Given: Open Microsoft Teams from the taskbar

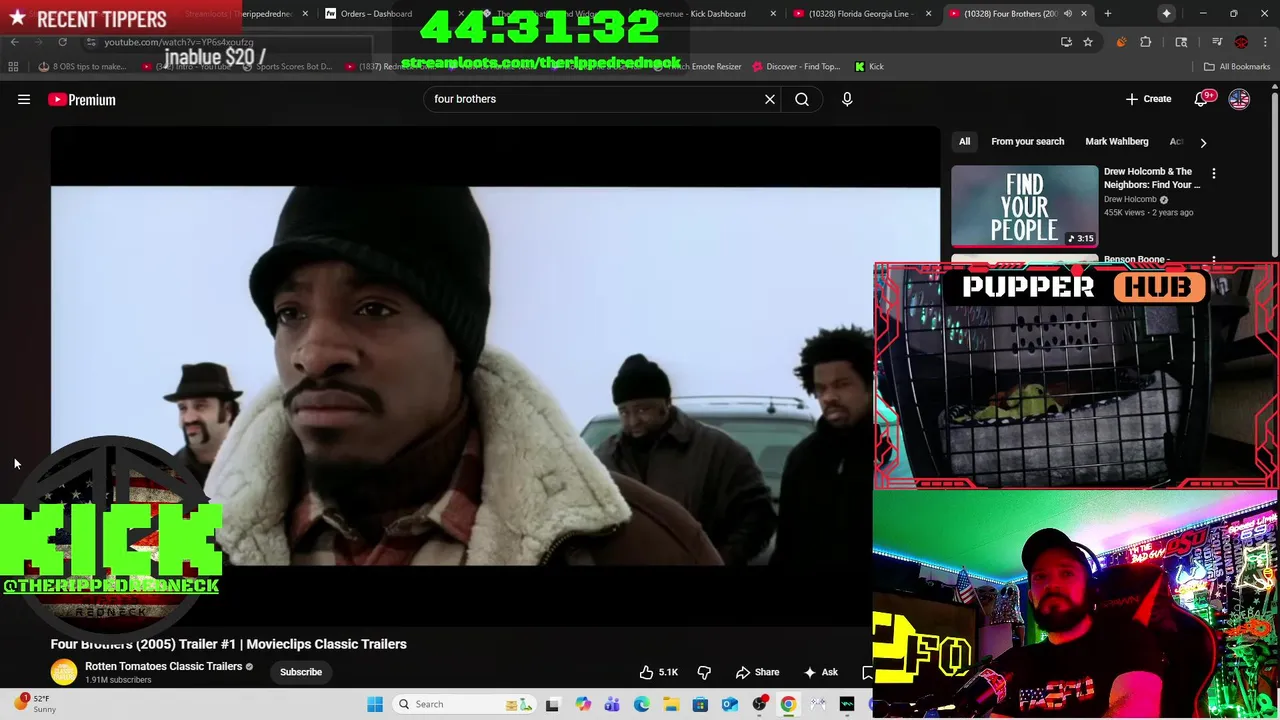Looking at the screenshot, I should tap(612, 704).
